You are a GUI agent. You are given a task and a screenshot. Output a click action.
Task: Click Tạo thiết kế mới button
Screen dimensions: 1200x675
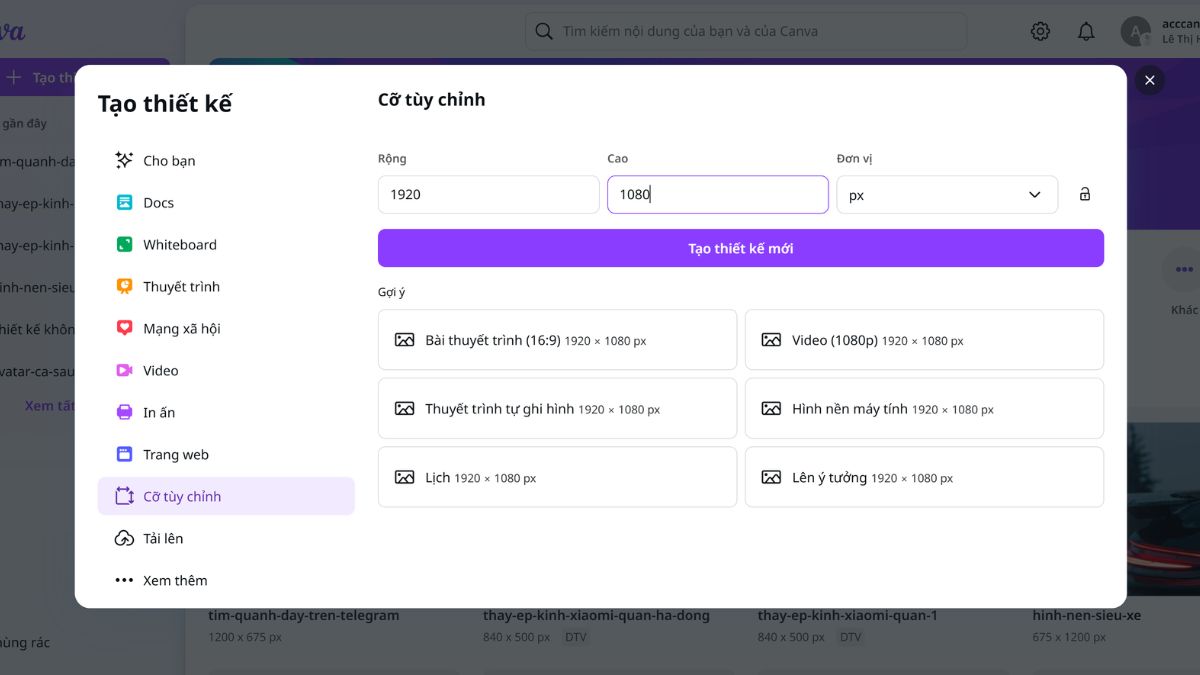741,248
